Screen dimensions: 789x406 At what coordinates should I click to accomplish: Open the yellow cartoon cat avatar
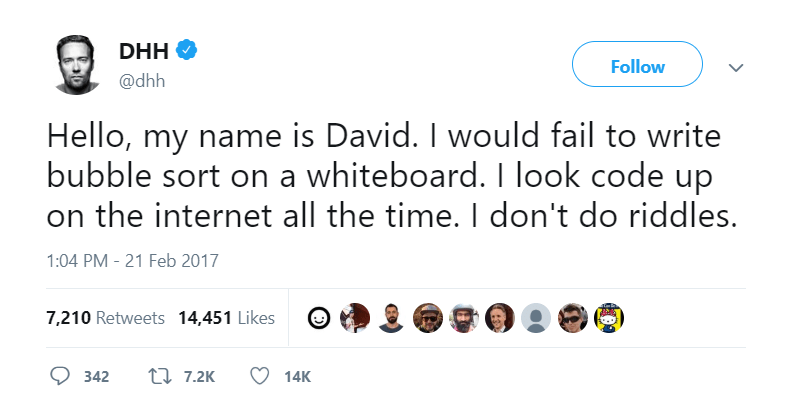[609, 318]
